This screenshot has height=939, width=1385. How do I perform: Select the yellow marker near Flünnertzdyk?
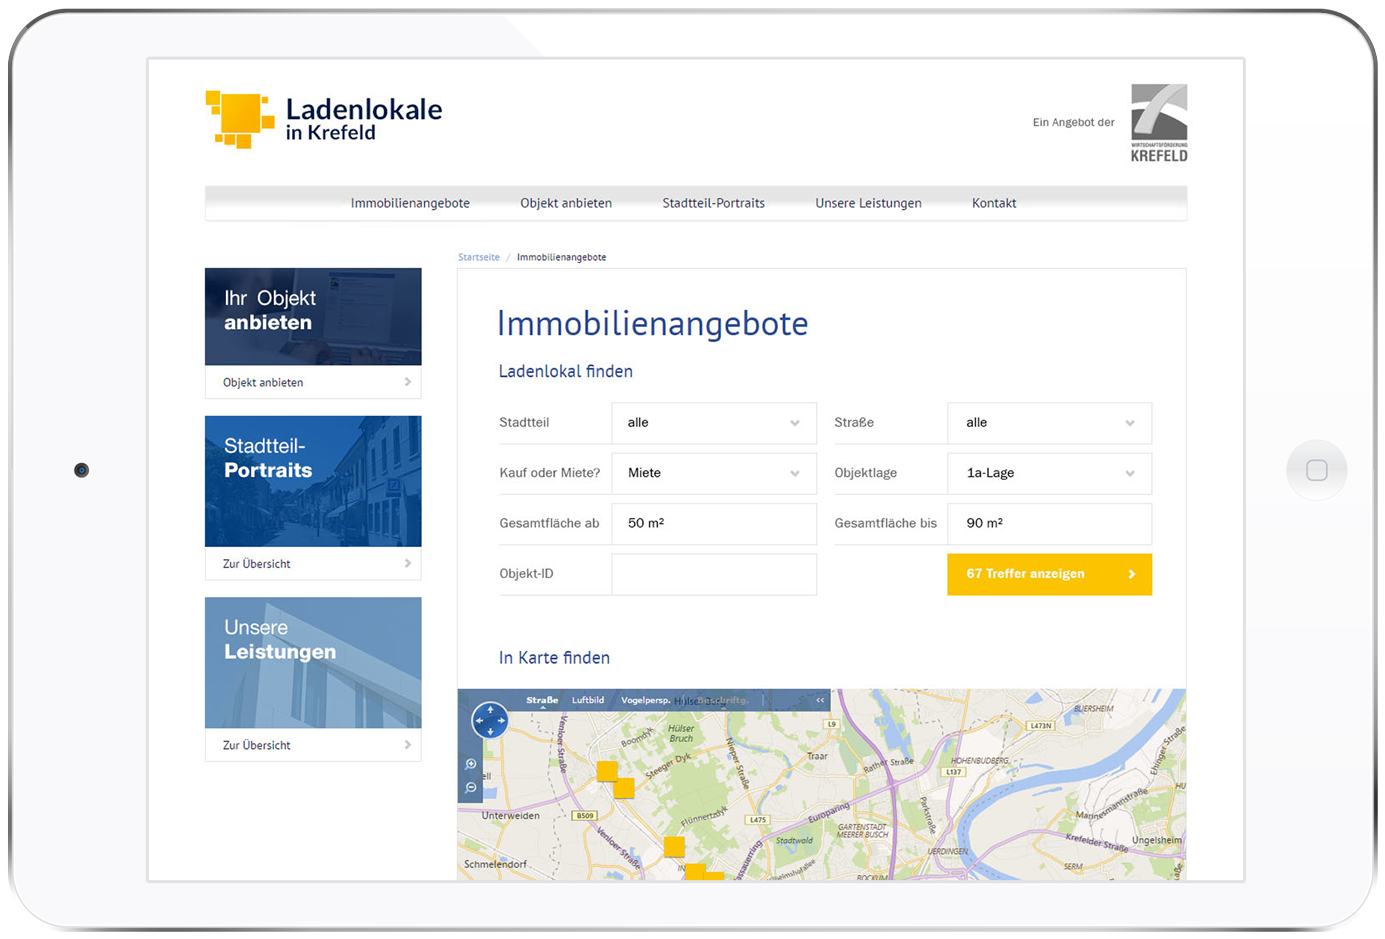(x=674, y=847)
